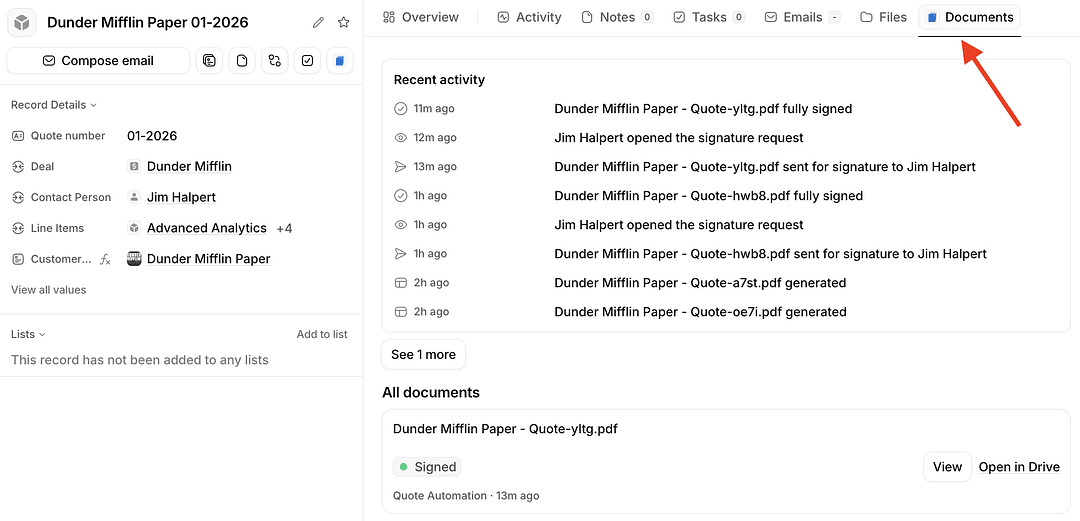The height and width of the screenshot is (521, 1080).
Task: Click 'Quote Automation · 13m ago' text
Action: [466, 496]
